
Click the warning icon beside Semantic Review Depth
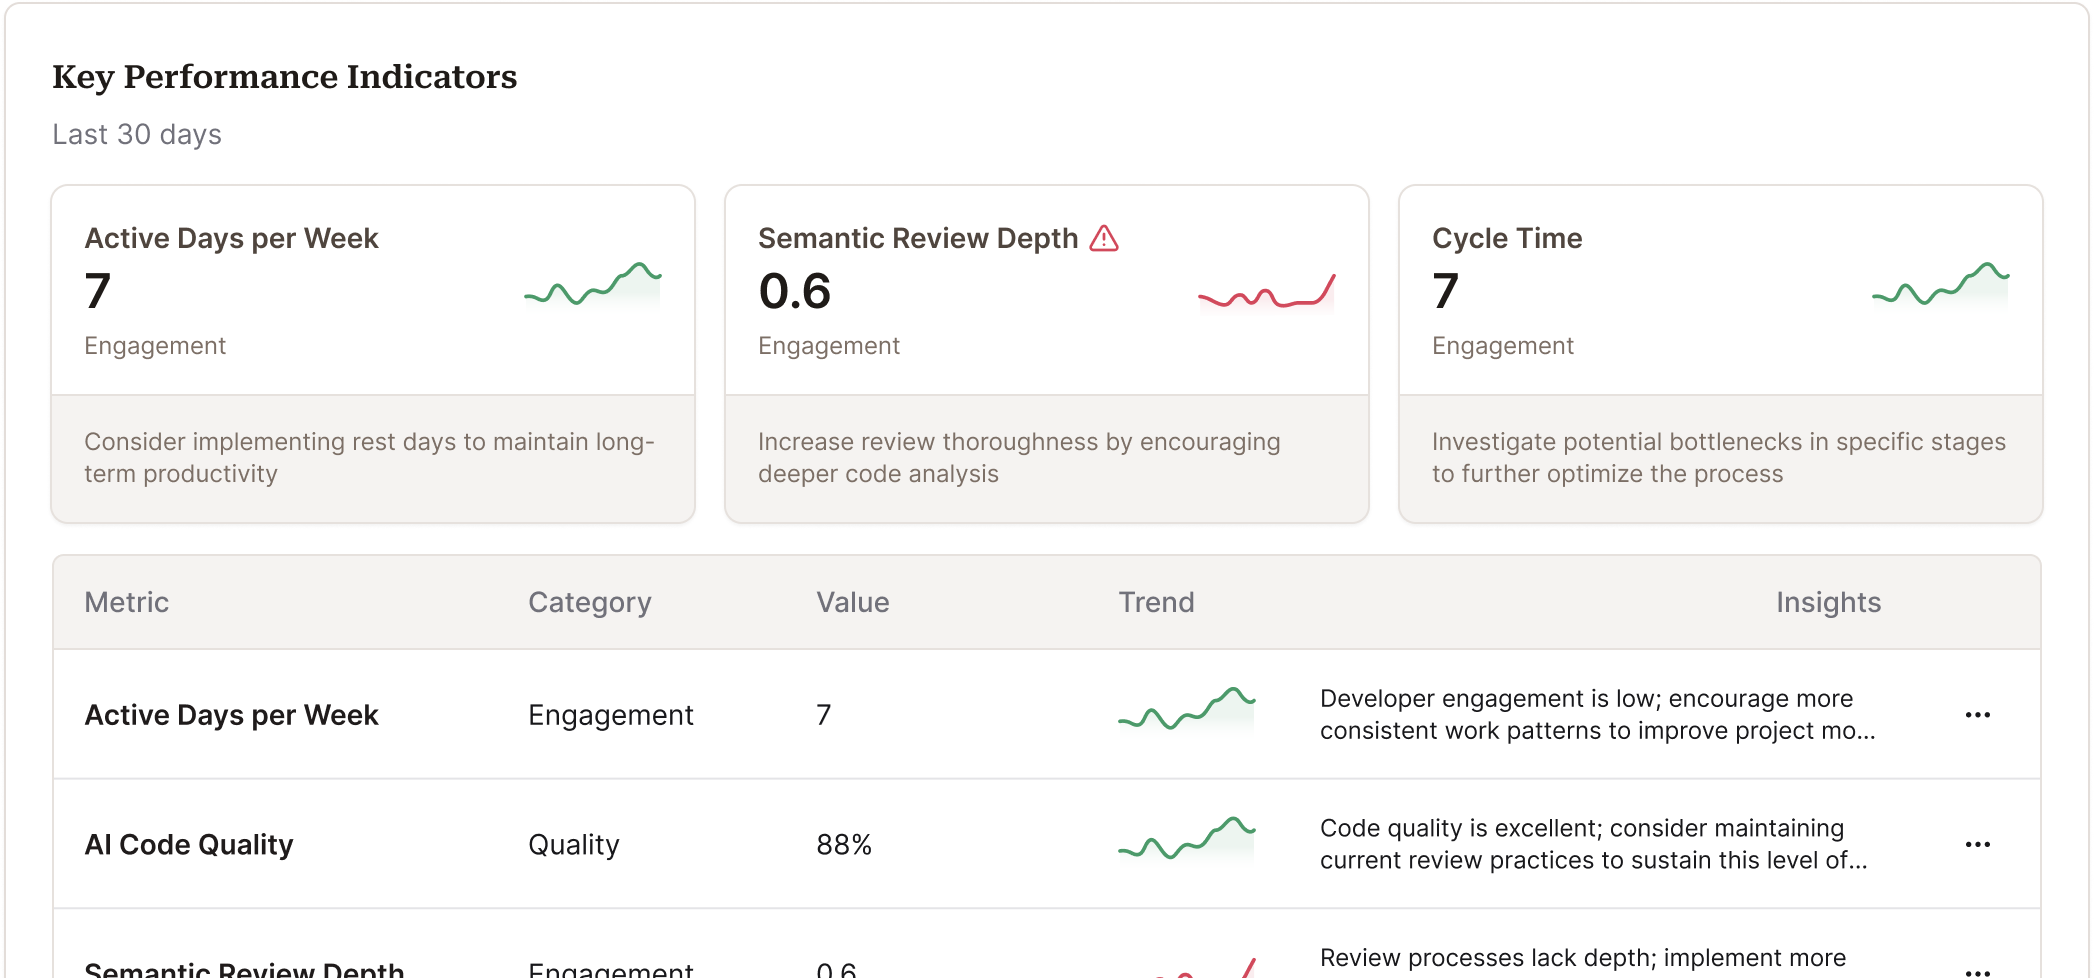point(1103,239)
